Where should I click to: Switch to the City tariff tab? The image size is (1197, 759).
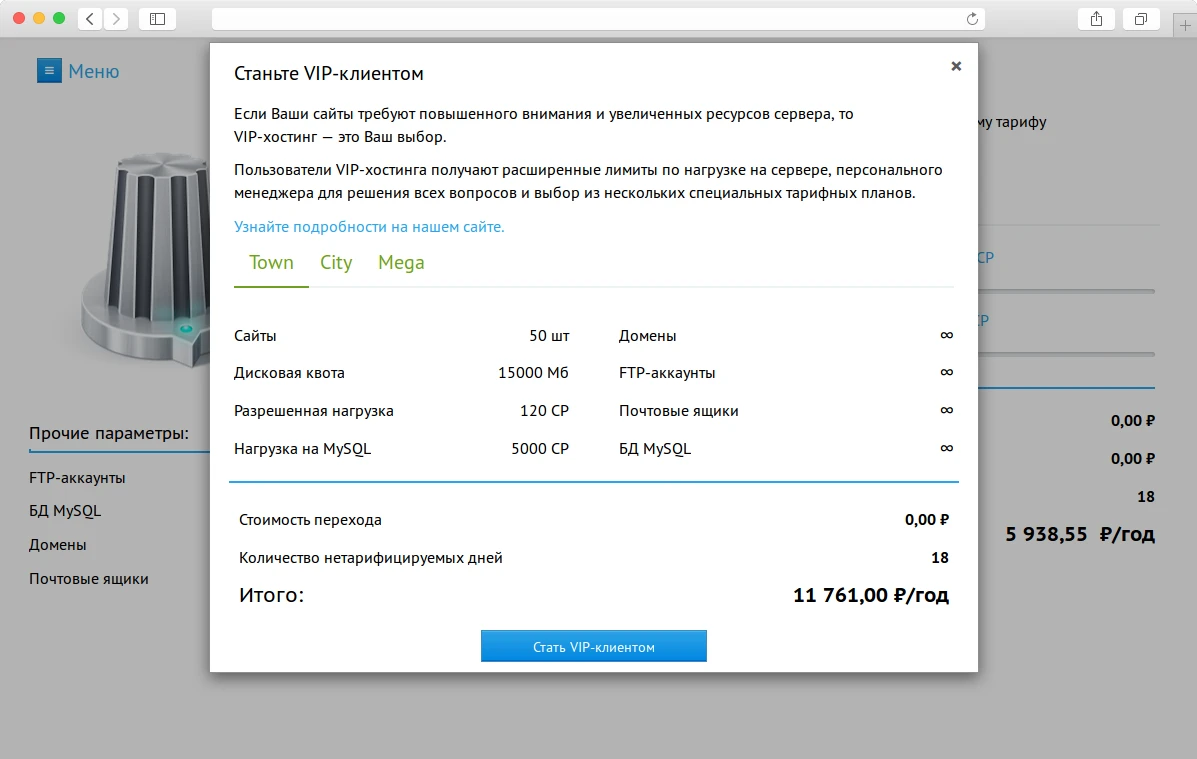[x=336, y=262]
